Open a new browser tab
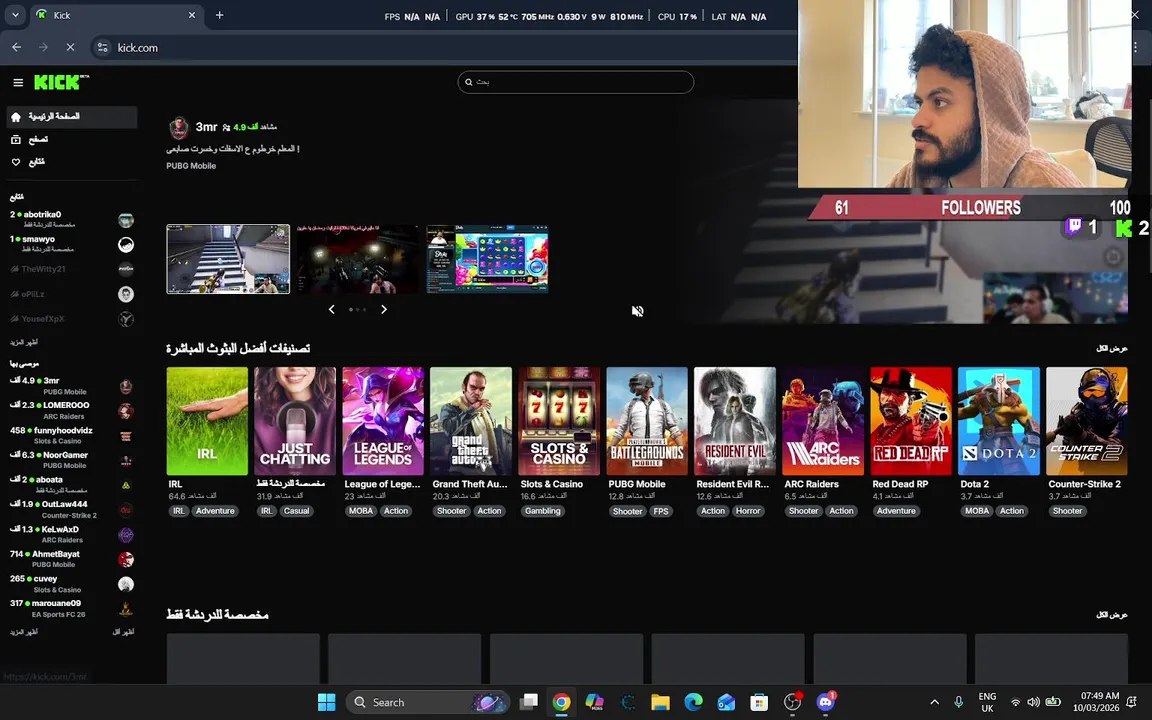 click(x=219, y=15)
